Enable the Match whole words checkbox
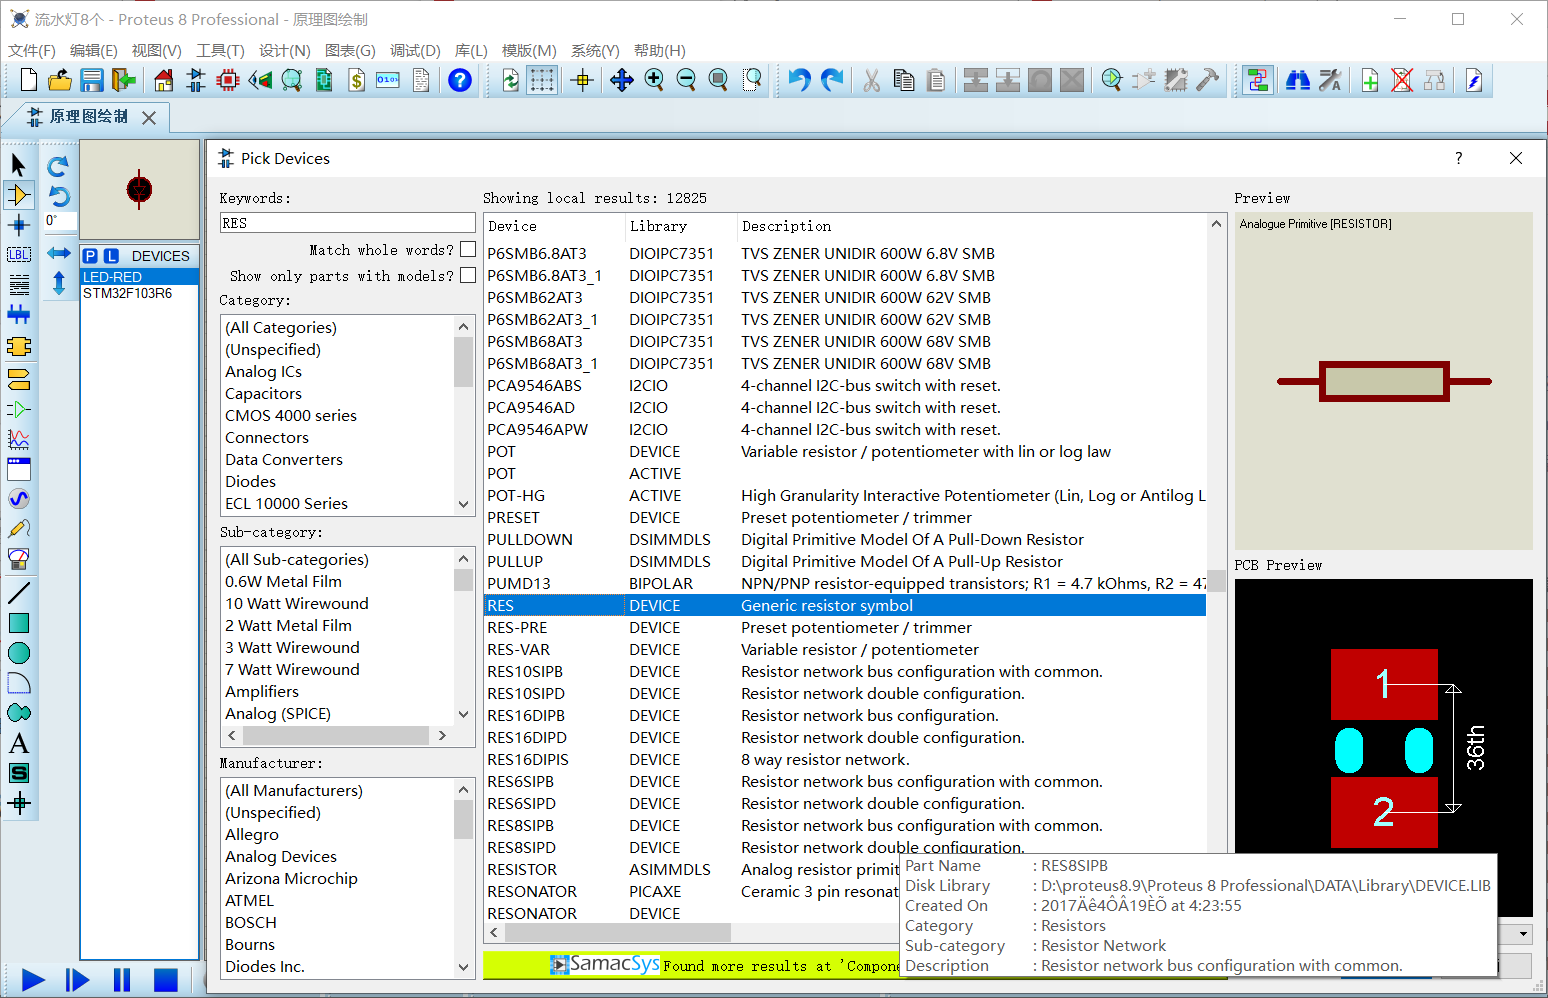Screen dimensions: 1548x998 click(468, 249)
